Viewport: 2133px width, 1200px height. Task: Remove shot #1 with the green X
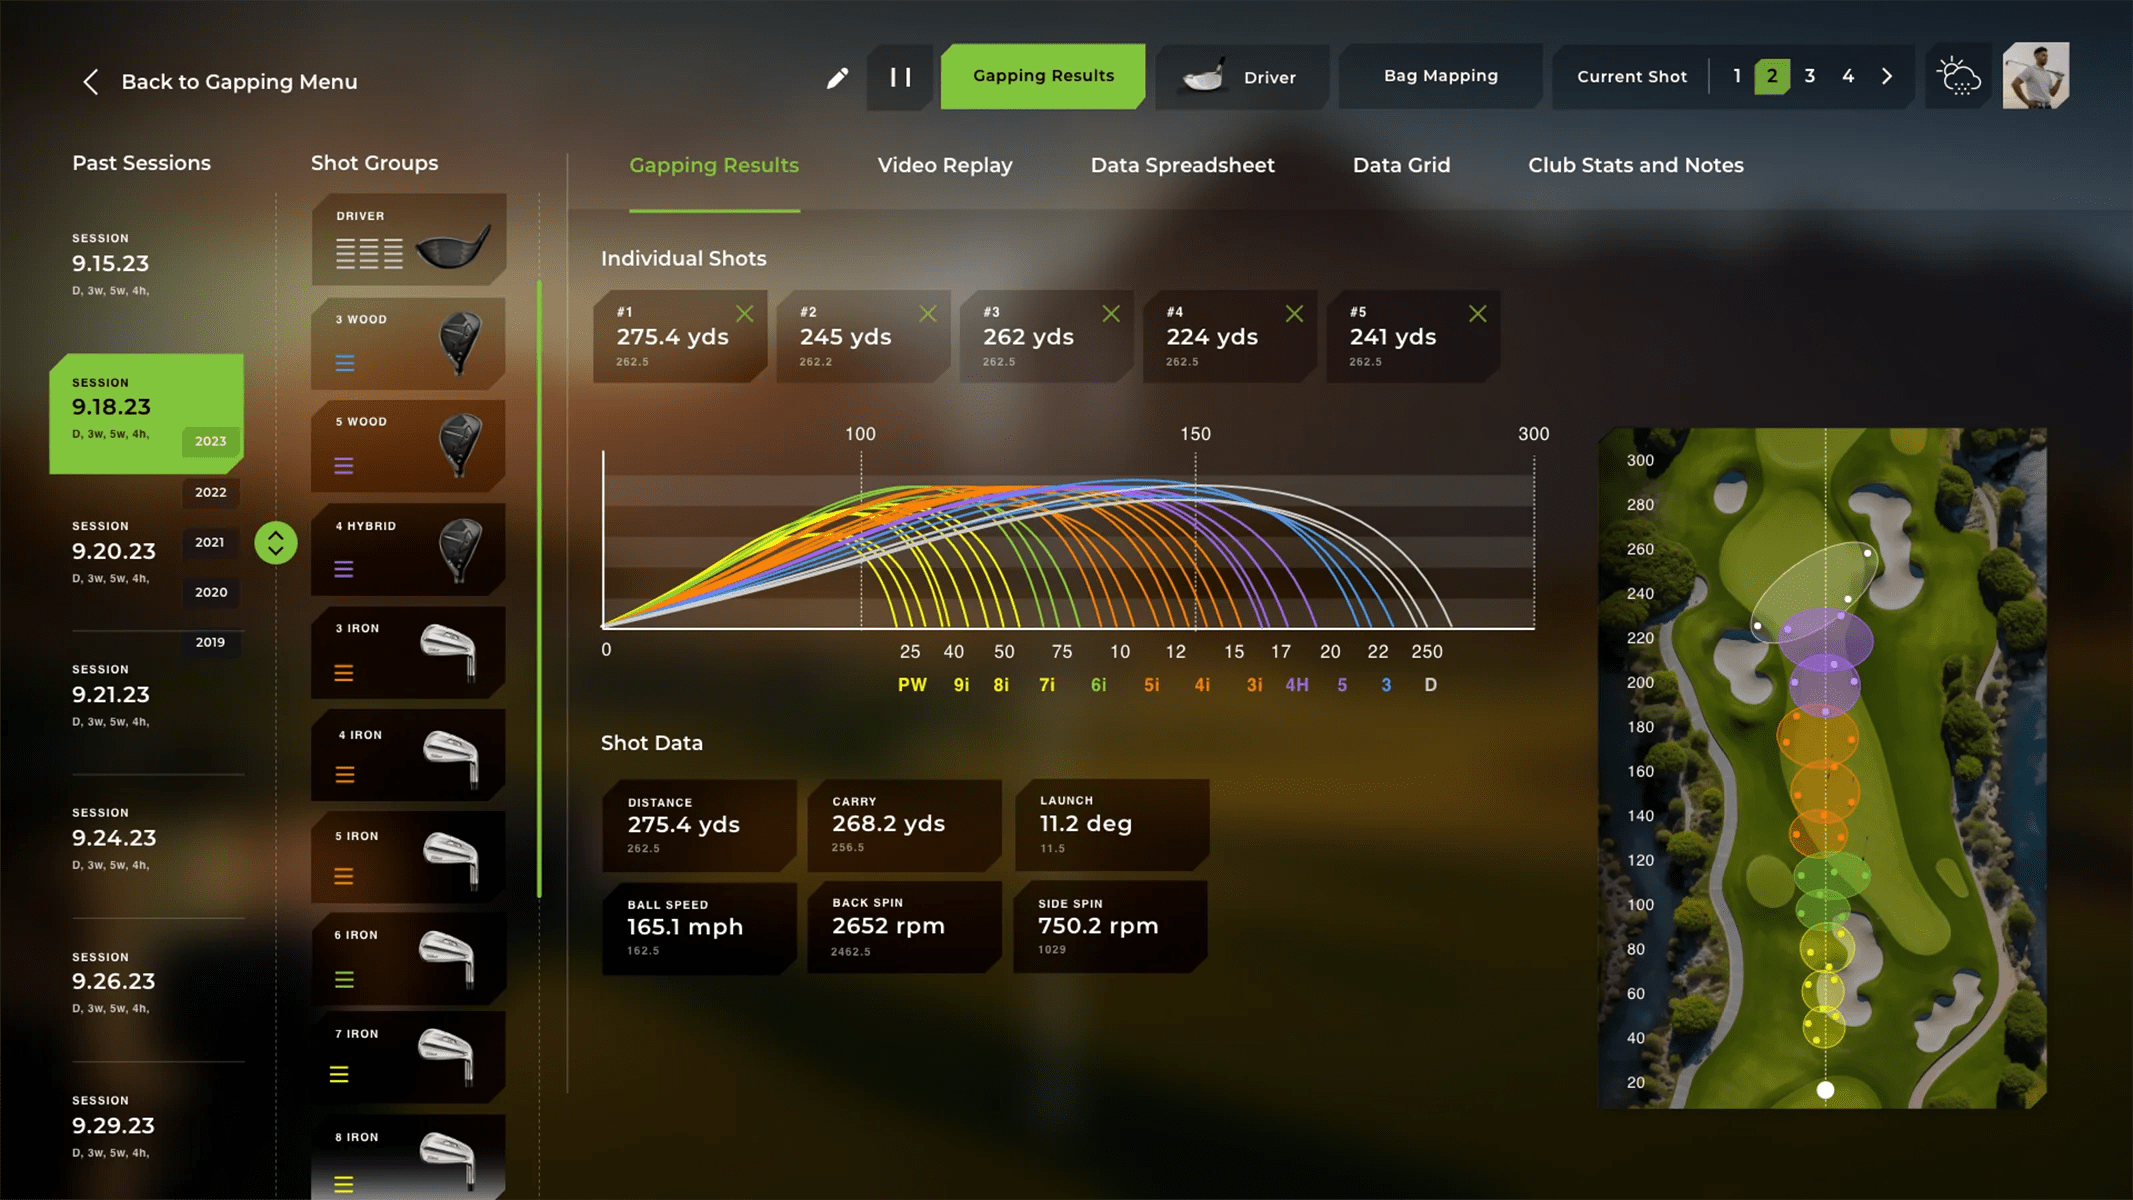744,313
